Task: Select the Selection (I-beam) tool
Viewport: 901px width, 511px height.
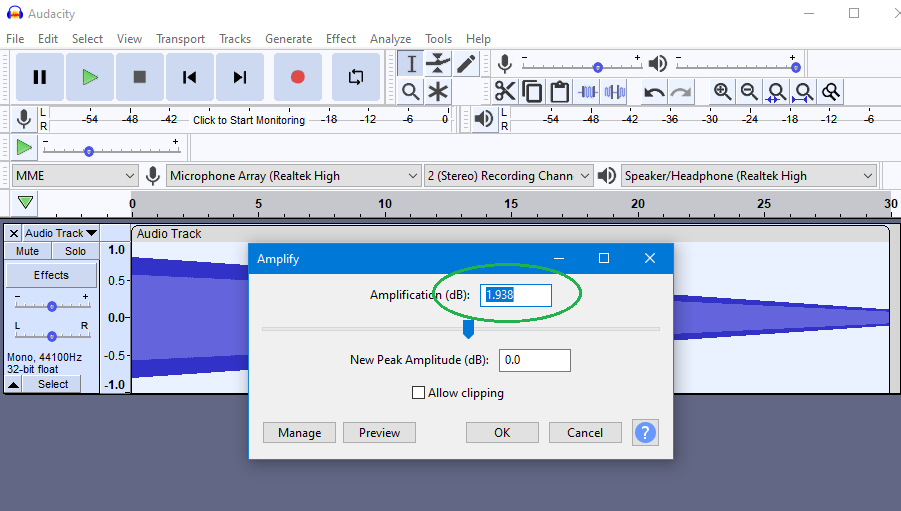Action: click(x=411, y=64)
